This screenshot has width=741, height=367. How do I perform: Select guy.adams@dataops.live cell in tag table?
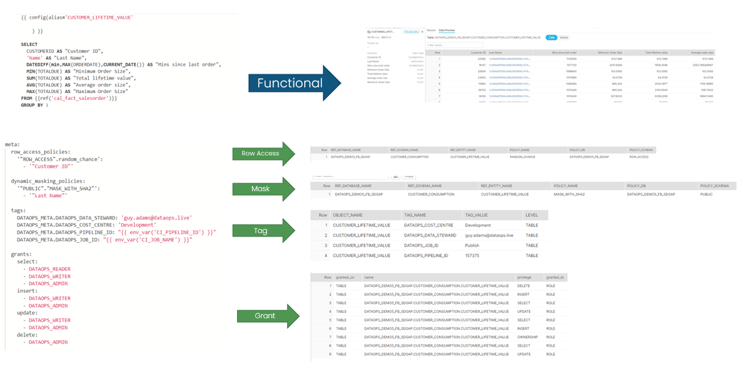pyautogui.click(x=489, y=235)
